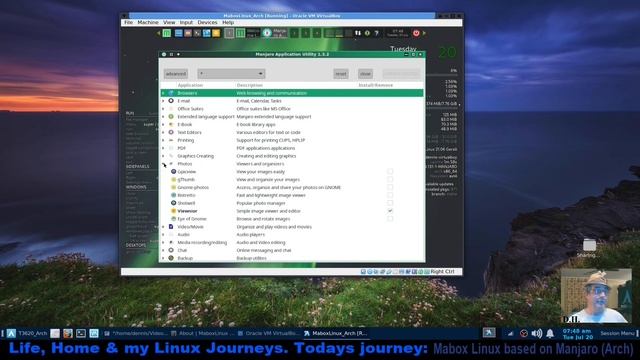This screenshot has height=360, width=640.
Task: Untick the Viewnior install checkbox
Action: 390,211
